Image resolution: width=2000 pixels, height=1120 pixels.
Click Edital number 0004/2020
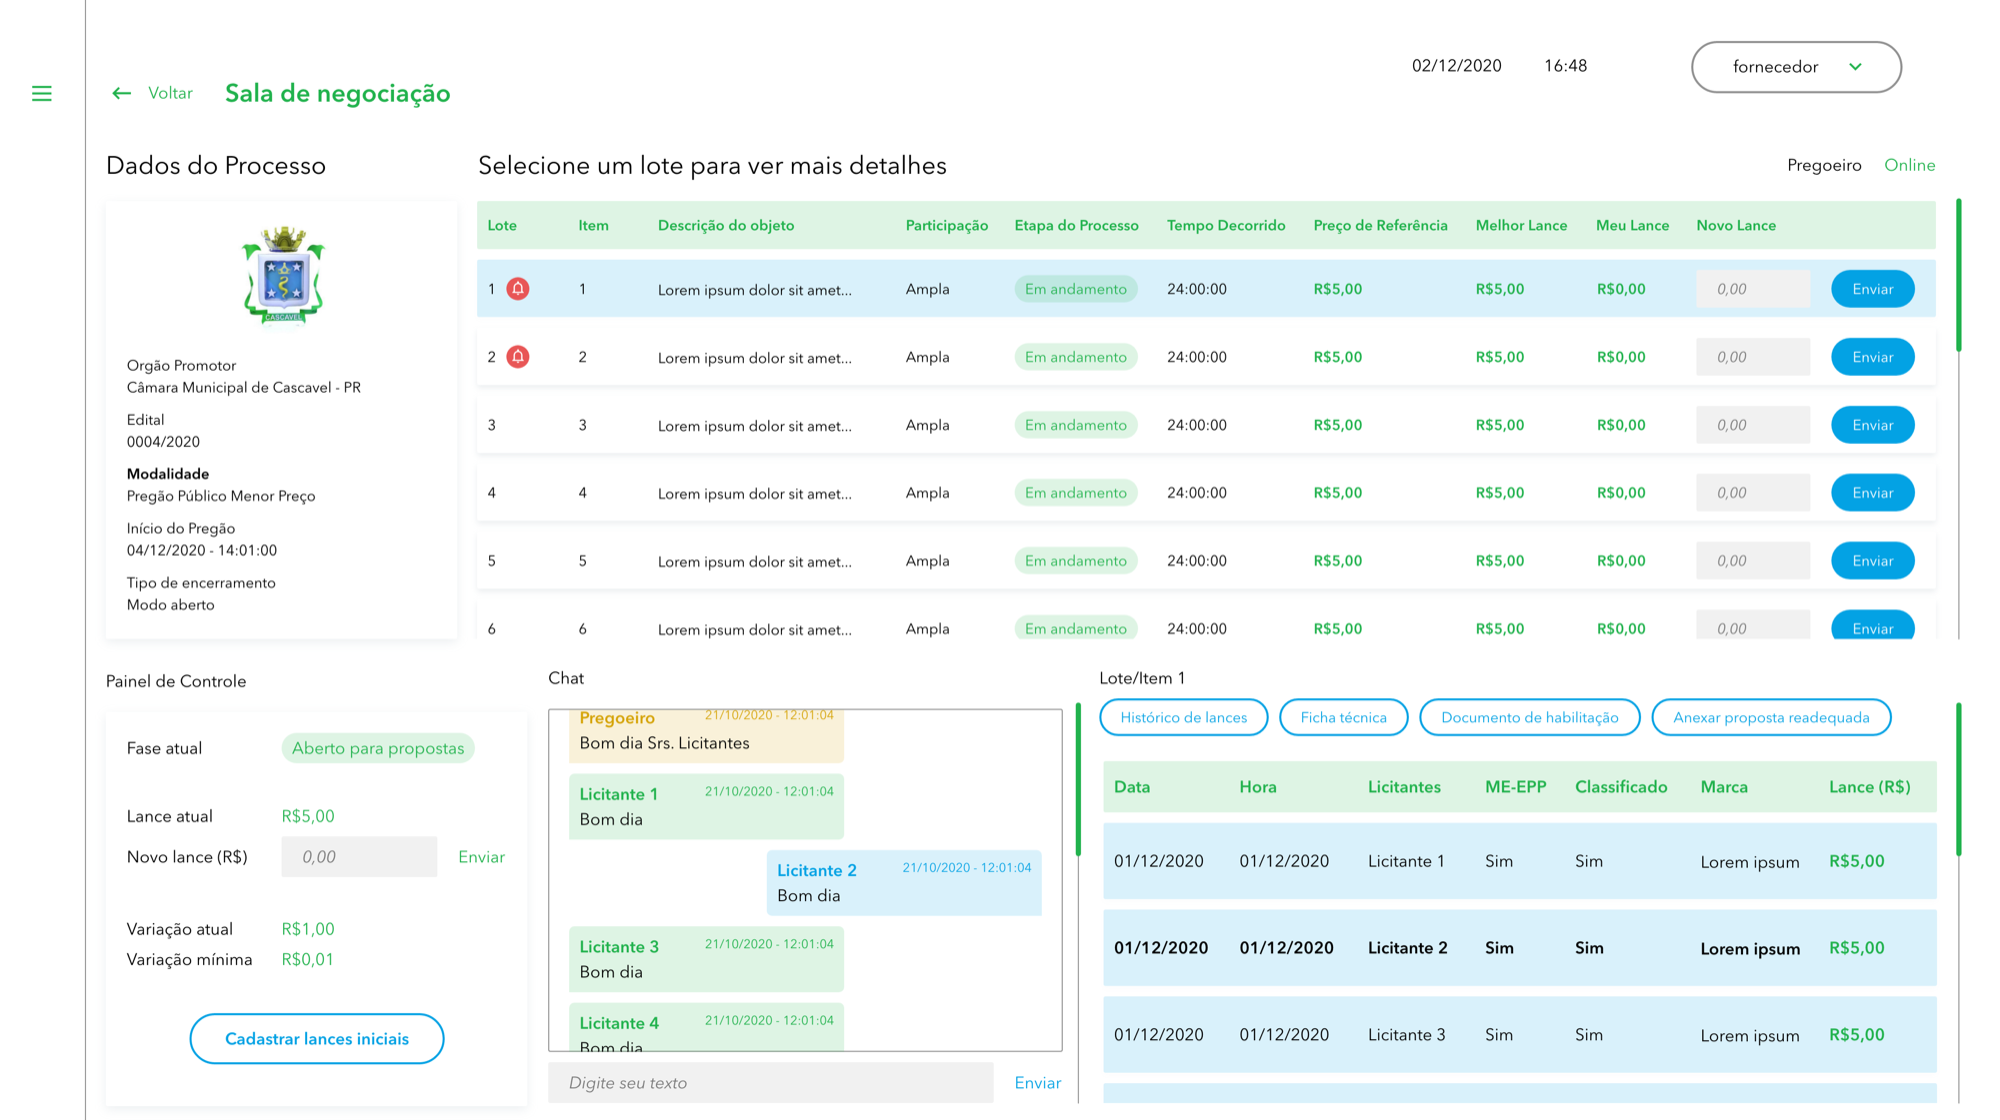pos(163,442)
